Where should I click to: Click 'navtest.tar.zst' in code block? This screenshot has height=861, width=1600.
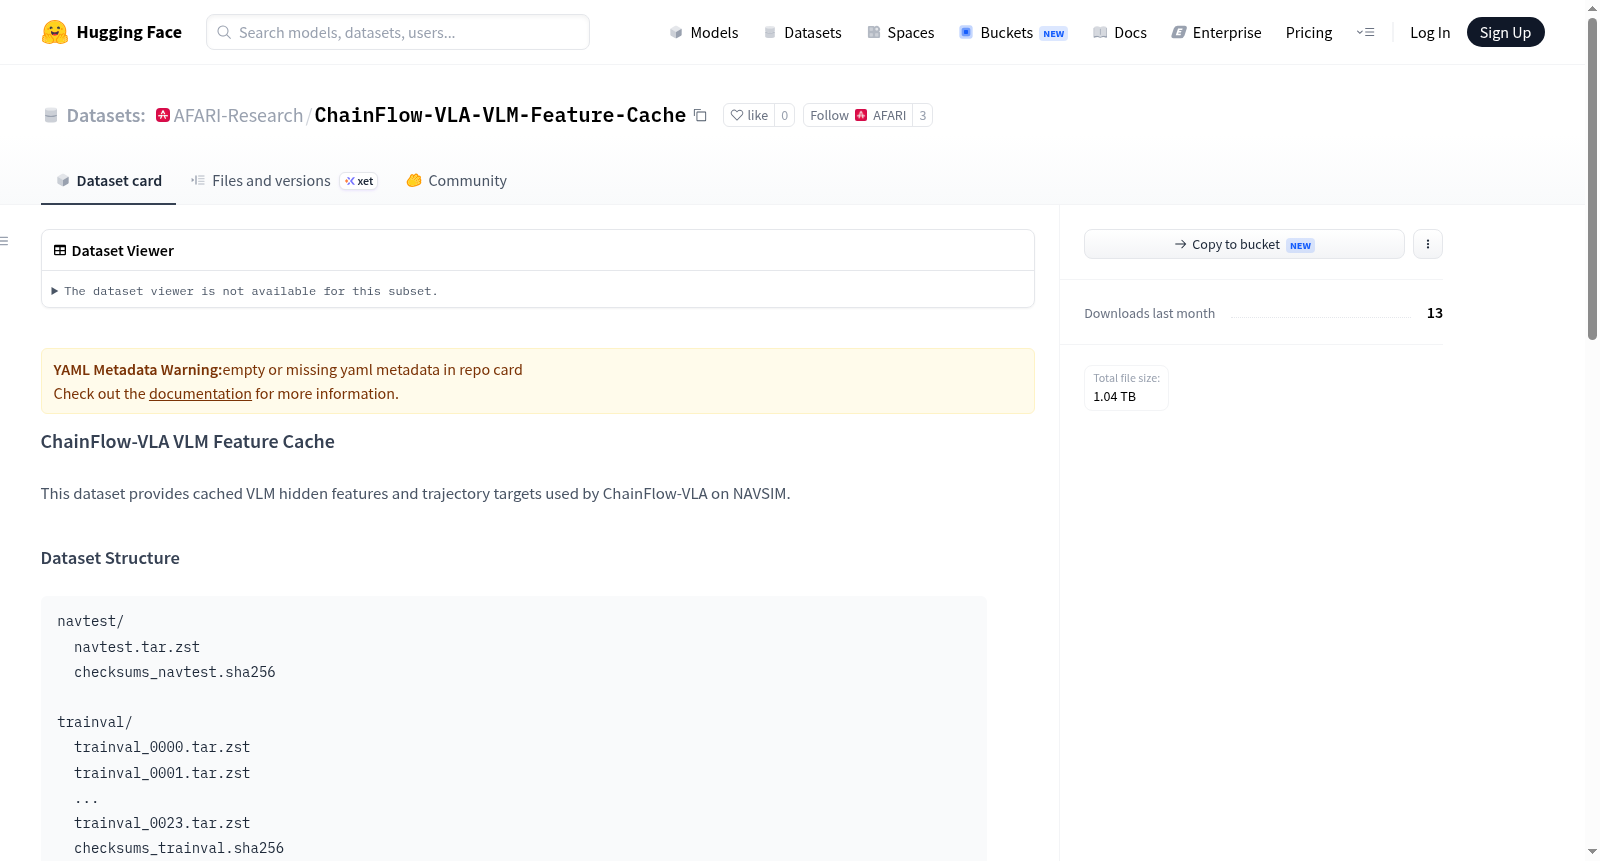coord(137,647)
